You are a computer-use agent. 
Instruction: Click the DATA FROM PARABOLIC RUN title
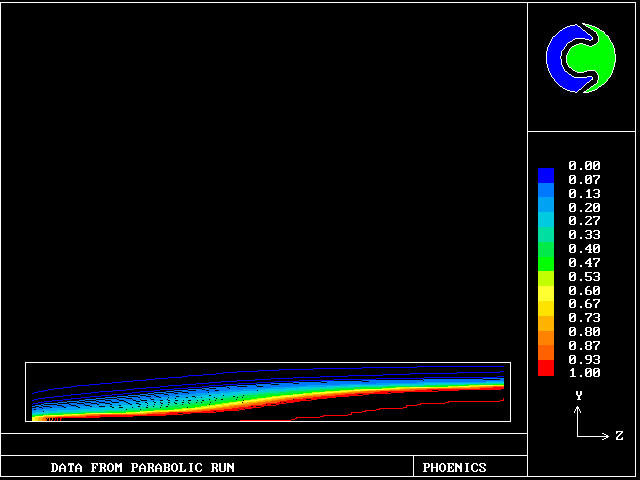pyautogui.click(x=143, y=467)
